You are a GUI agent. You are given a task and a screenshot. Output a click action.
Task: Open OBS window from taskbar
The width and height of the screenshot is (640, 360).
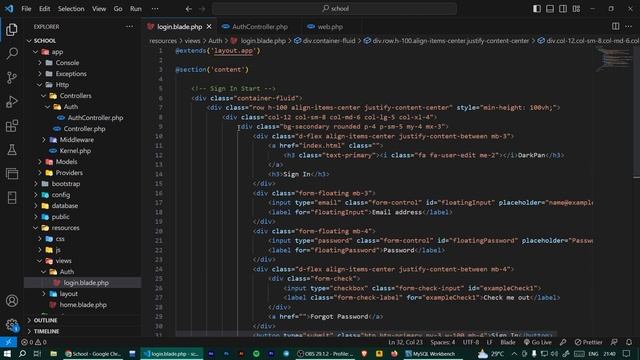(325, 353)
